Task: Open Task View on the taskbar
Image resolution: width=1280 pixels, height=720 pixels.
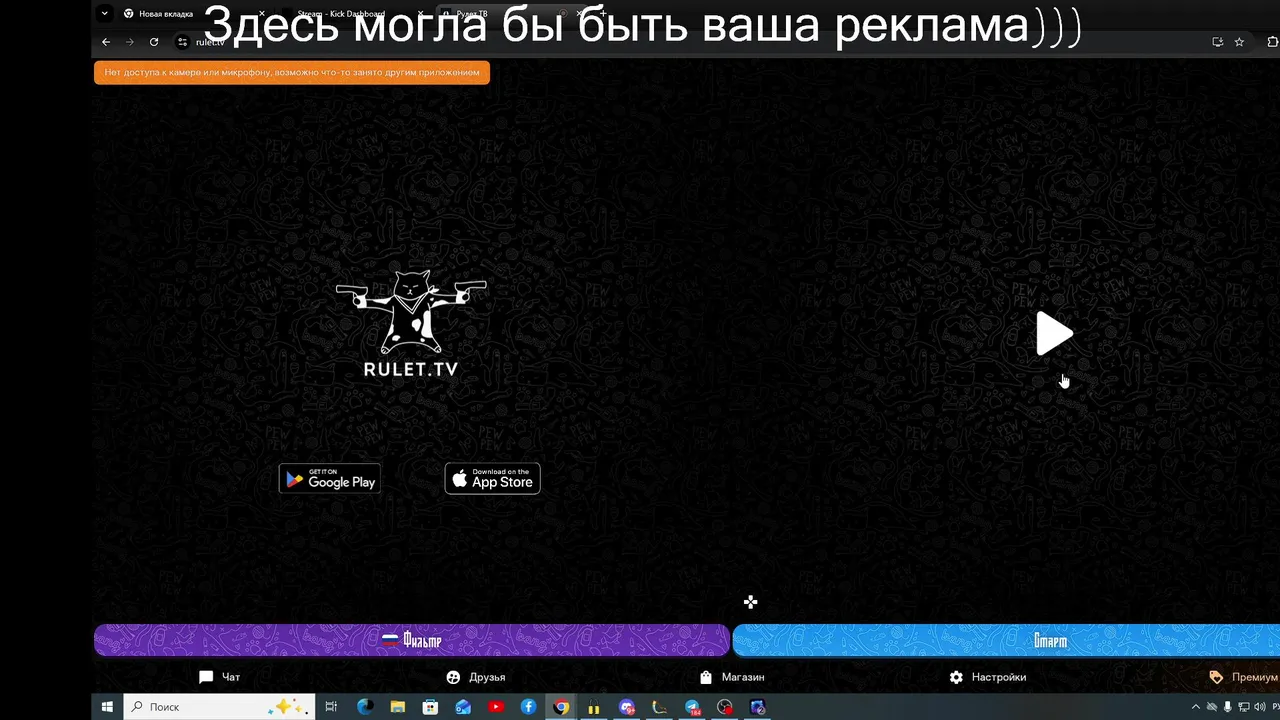Action: coord(332,707)
